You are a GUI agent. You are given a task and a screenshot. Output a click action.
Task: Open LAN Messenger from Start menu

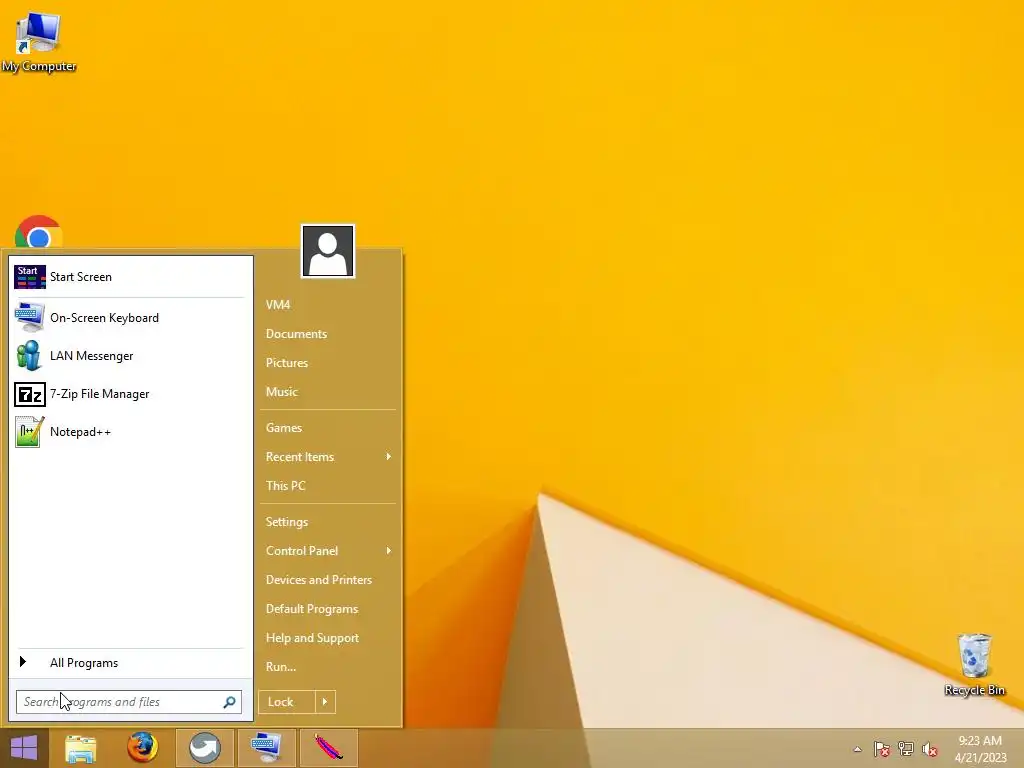pyautogui.click(x=131, y=356)
